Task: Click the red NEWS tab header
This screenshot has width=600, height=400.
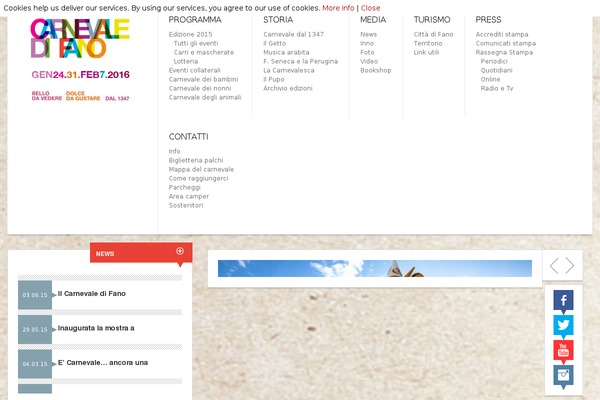Action: click(x=141, y=253)
